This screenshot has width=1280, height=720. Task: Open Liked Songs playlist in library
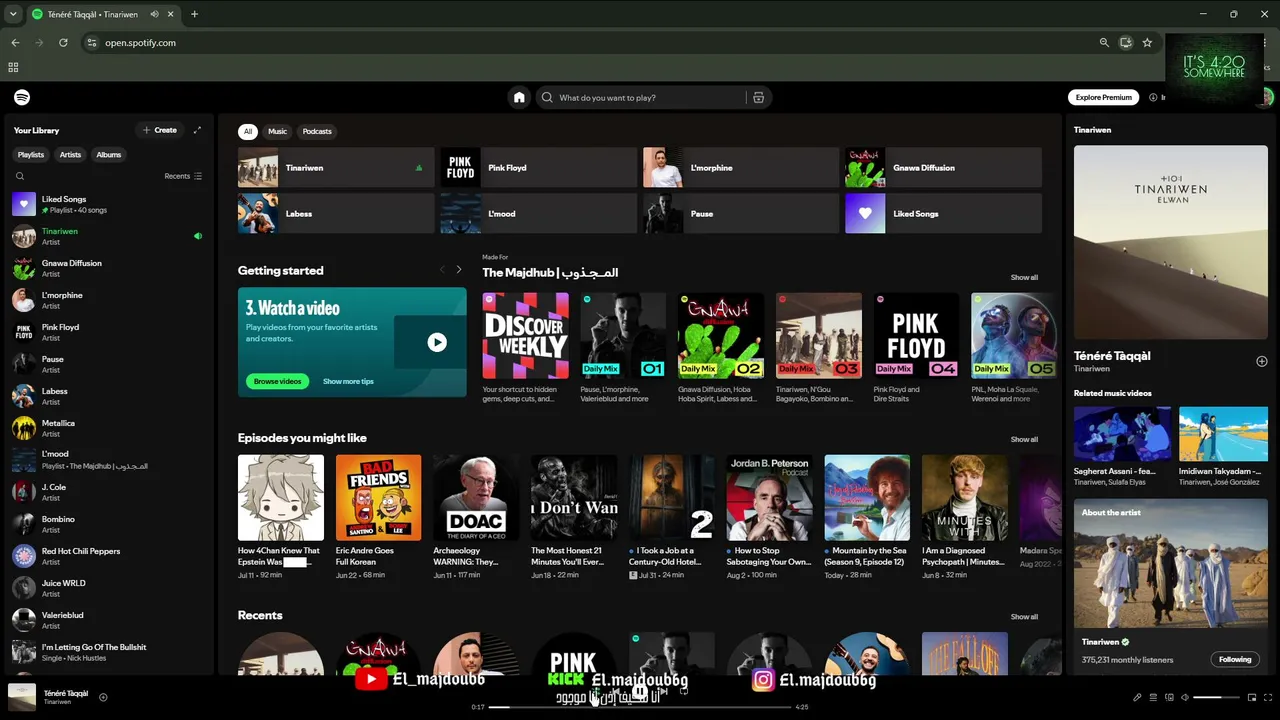(107, 204)
